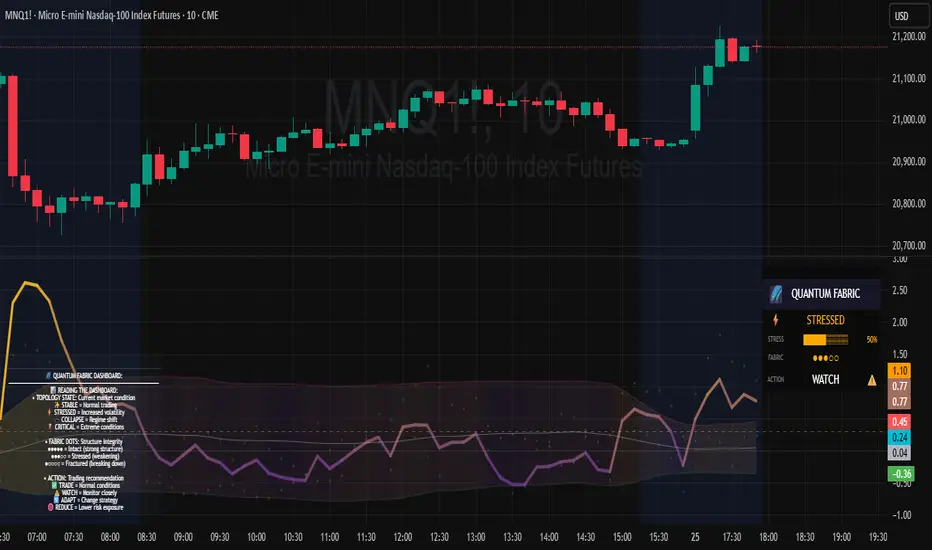
Task: Click the Quantum Fabric feather logo icon
Action: (x=776, y=294)
